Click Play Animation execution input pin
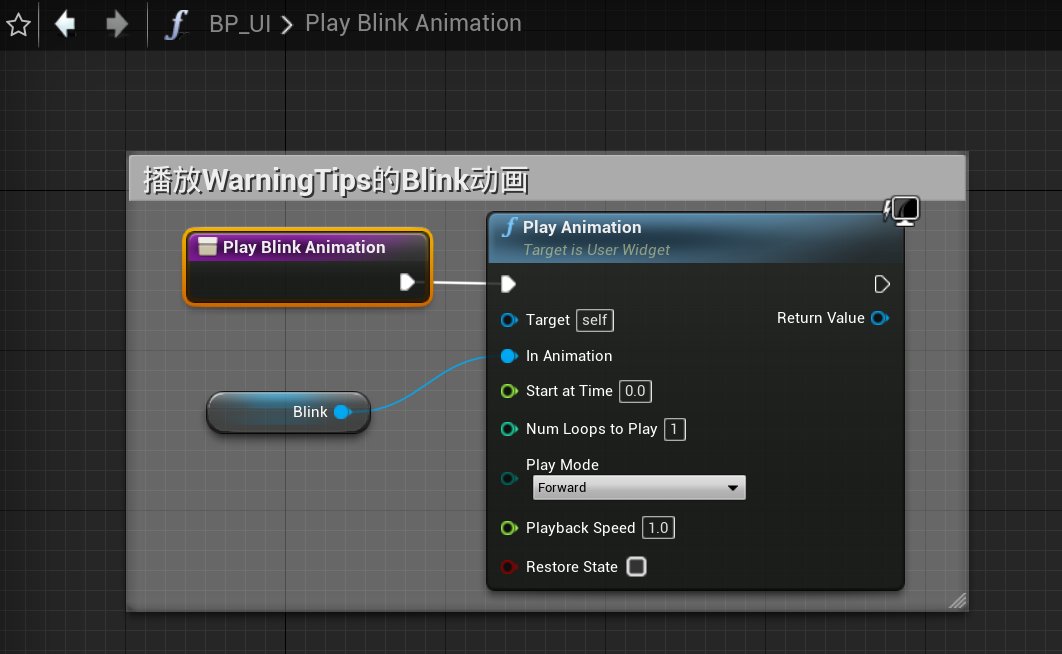1062x654 pixels. pos(508,284)
